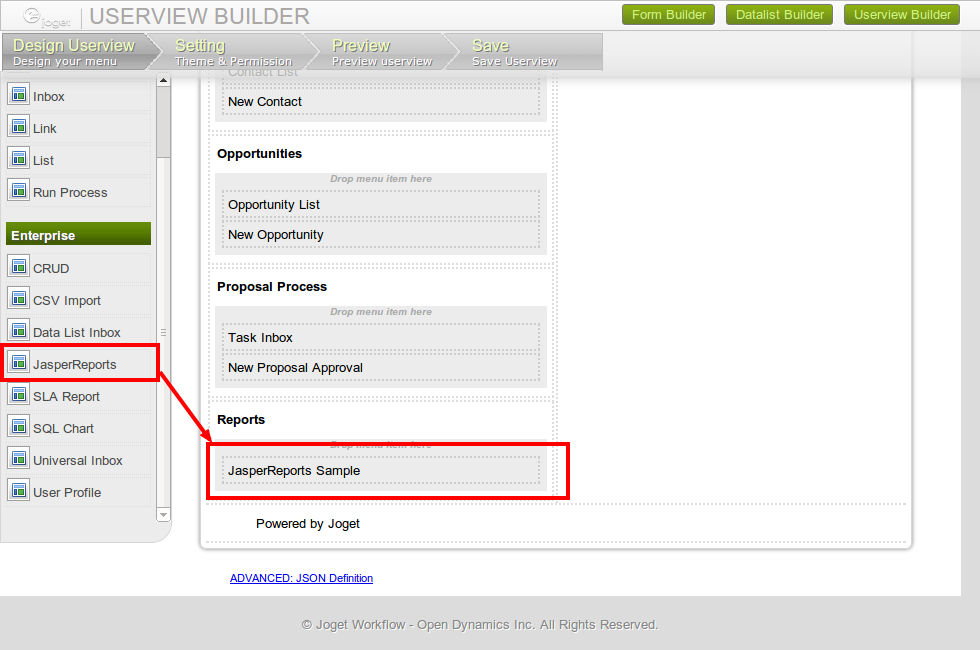Open the ADVANCED: JSON Definition link
This screenshot has width=980, height=650.
pos(301,578)
